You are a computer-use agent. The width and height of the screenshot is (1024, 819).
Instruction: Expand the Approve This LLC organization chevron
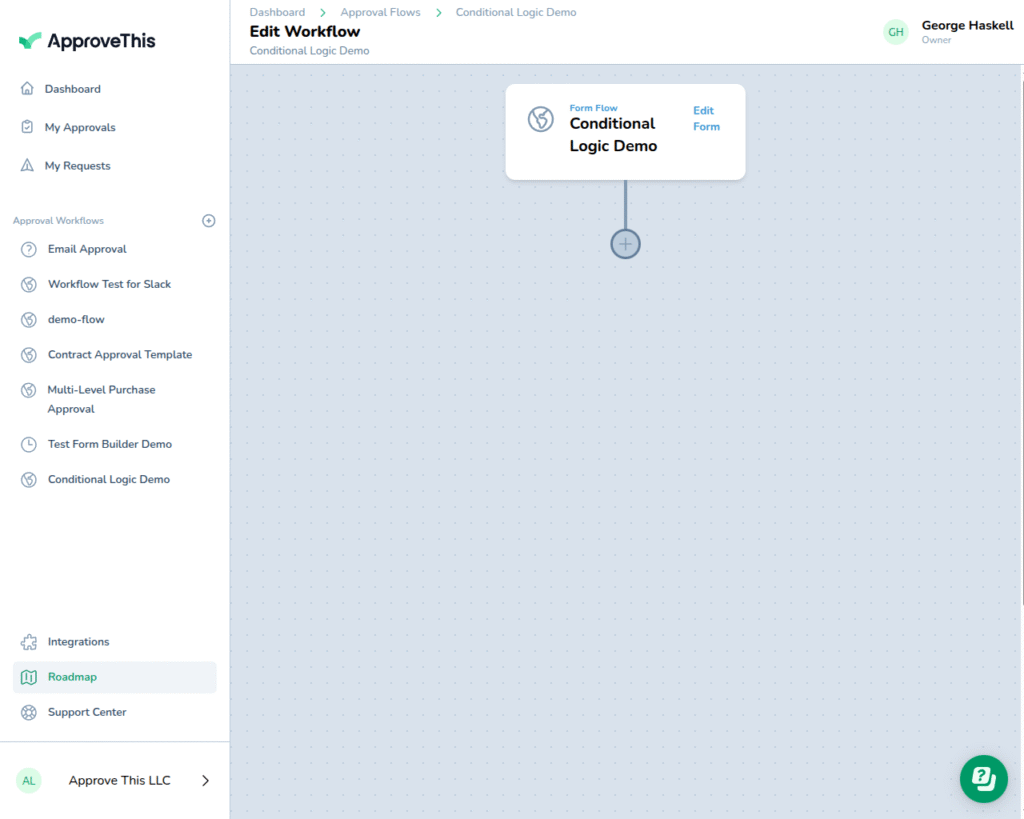[205, 780]
